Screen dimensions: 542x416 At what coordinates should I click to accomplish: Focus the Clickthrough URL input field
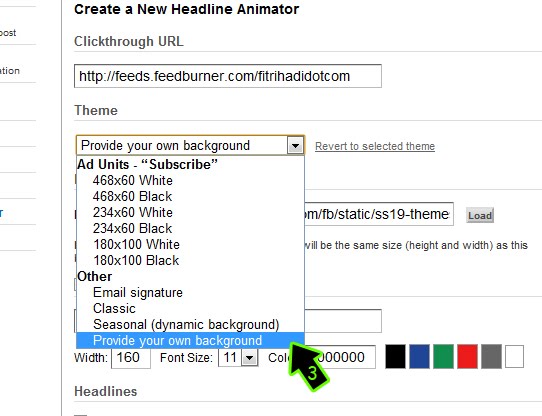coord(228,76)
